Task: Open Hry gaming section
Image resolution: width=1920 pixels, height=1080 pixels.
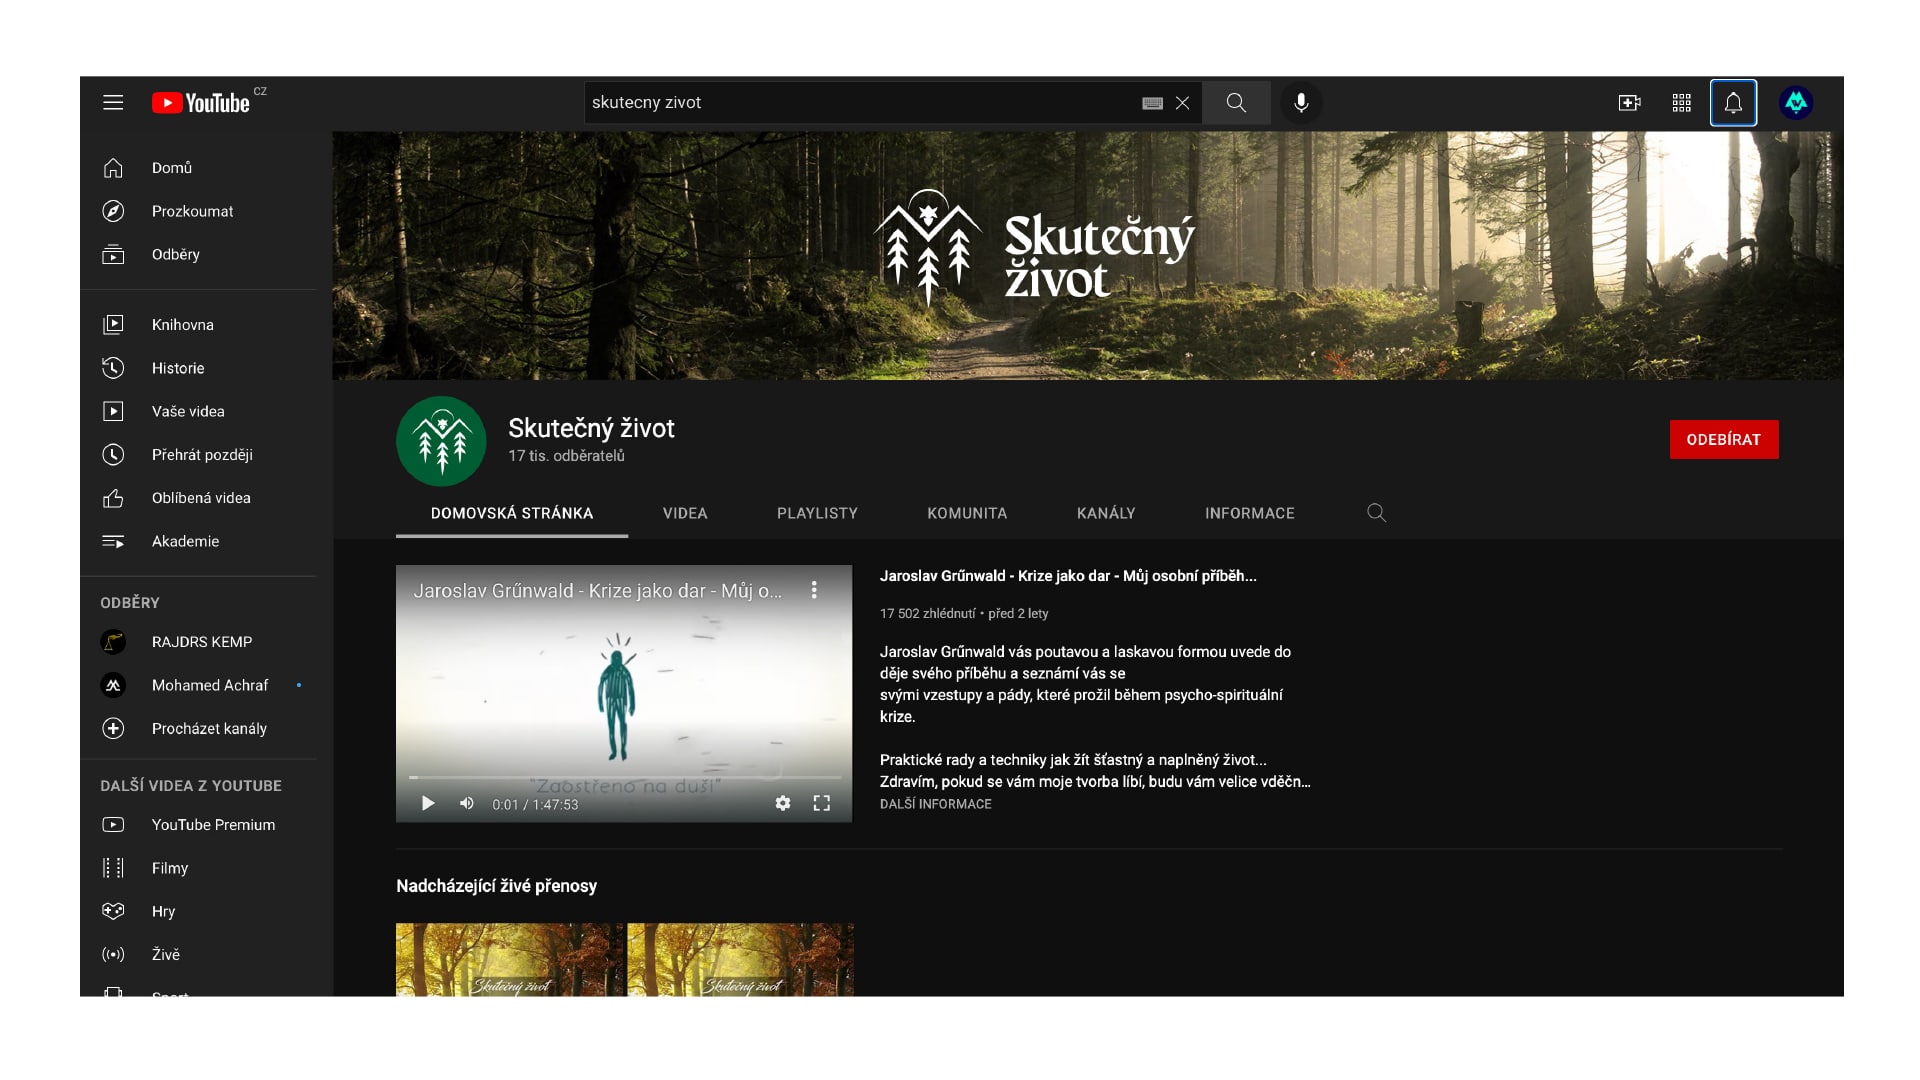Action: click(200, 911)
